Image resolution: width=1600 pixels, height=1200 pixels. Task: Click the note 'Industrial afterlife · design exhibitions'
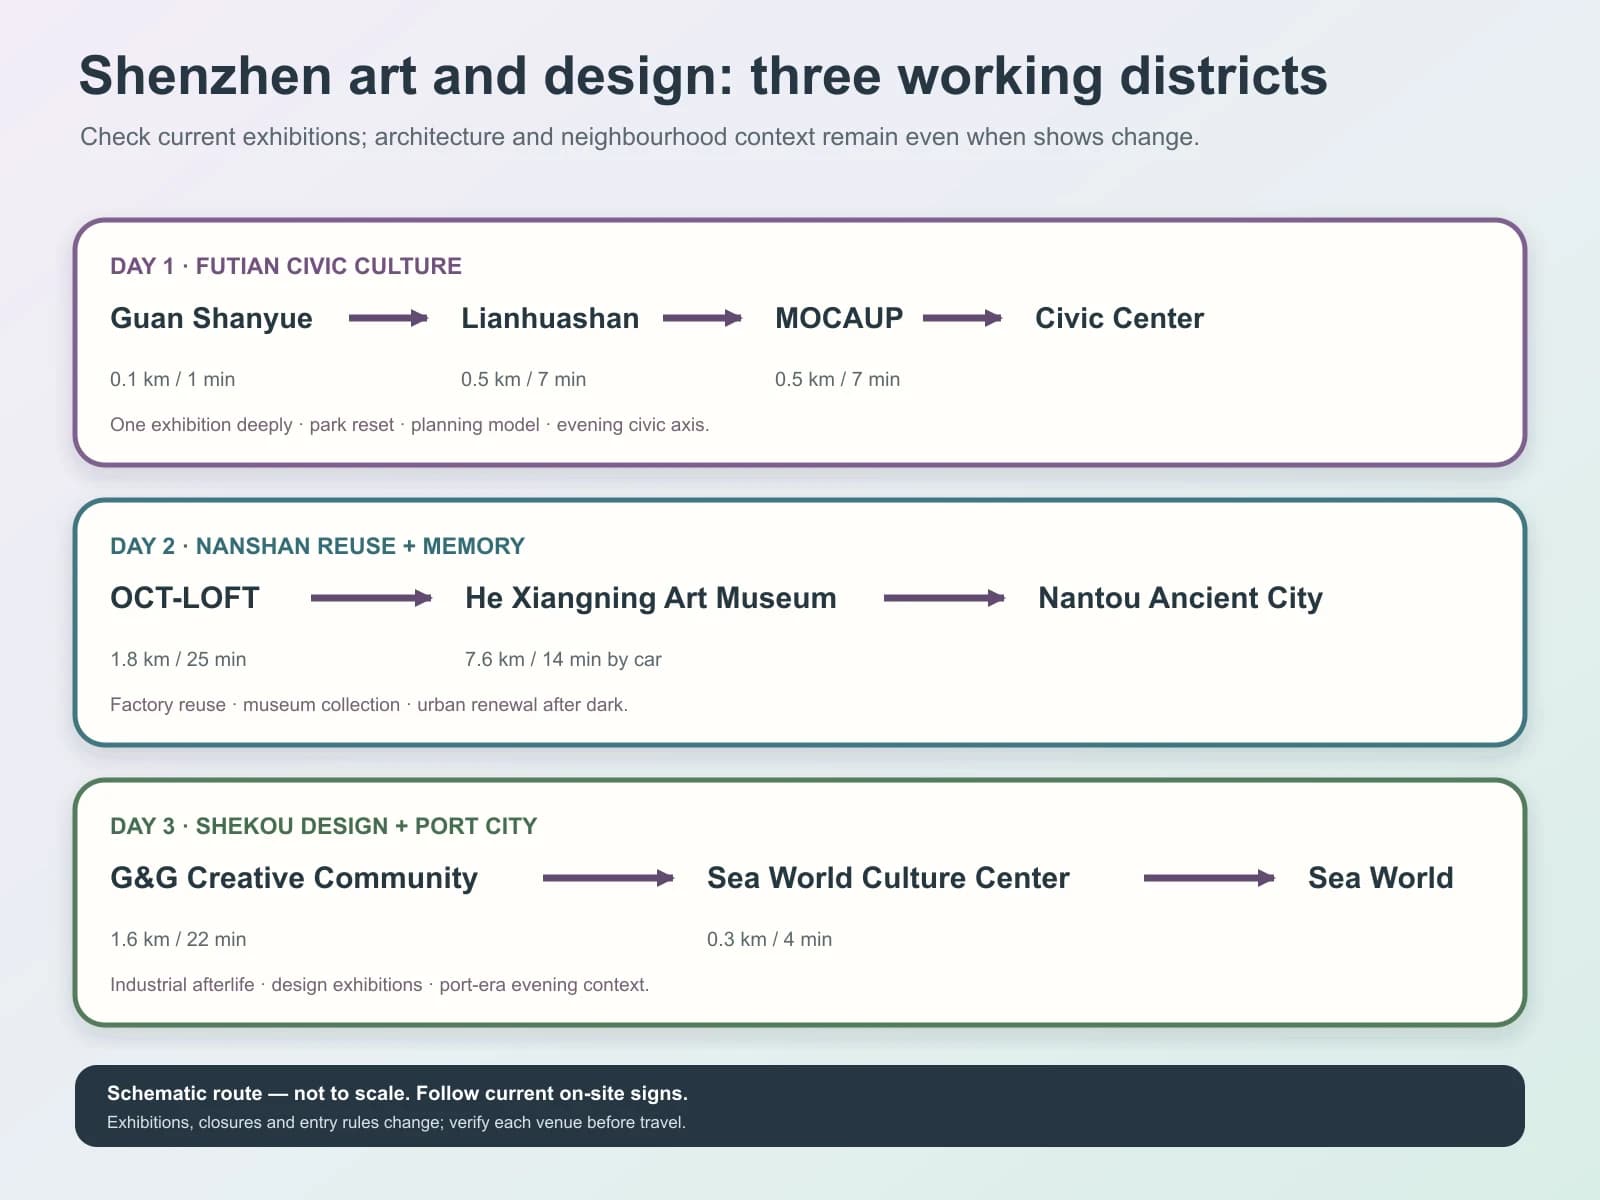[380, 985]
